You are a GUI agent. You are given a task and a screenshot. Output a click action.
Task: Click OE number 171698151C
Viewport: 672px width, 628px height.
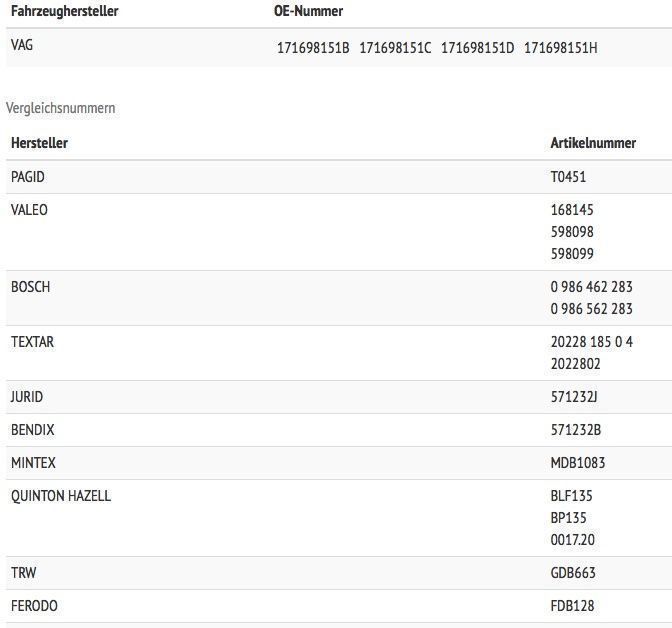click(x=395, y=48)
